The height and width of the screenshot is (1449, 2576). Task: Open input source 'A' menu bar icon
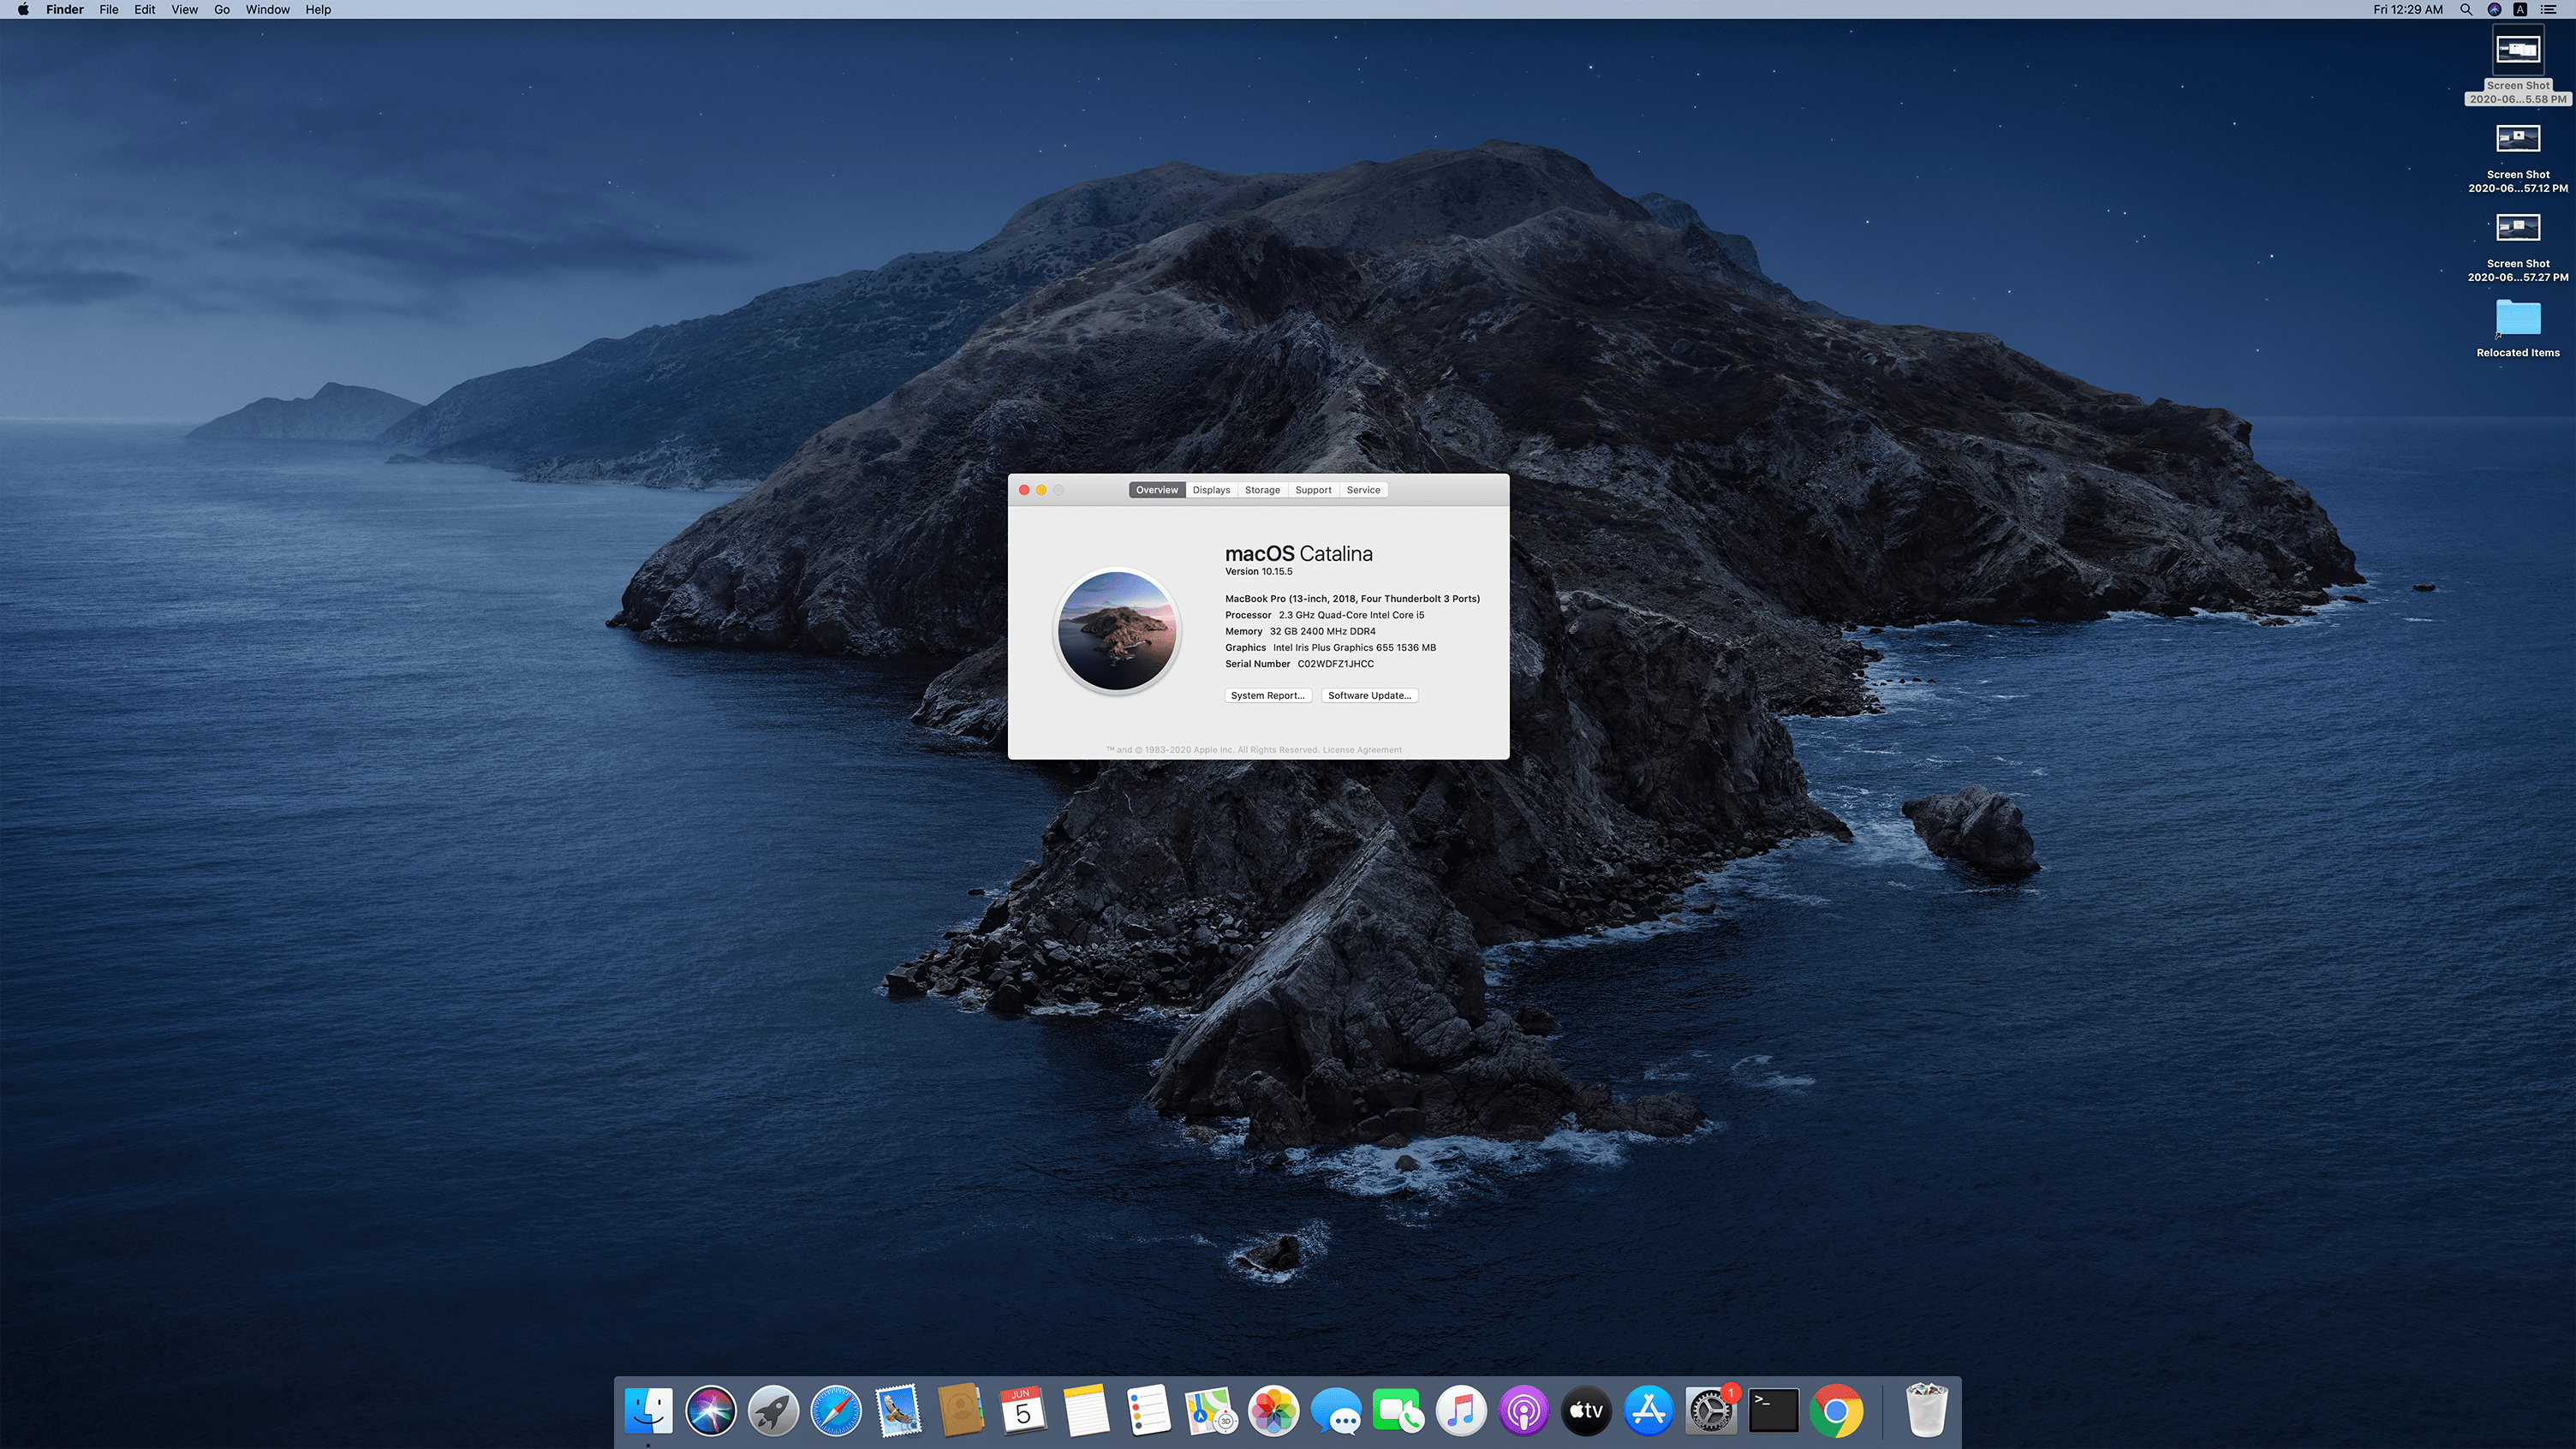[2520, 9]
